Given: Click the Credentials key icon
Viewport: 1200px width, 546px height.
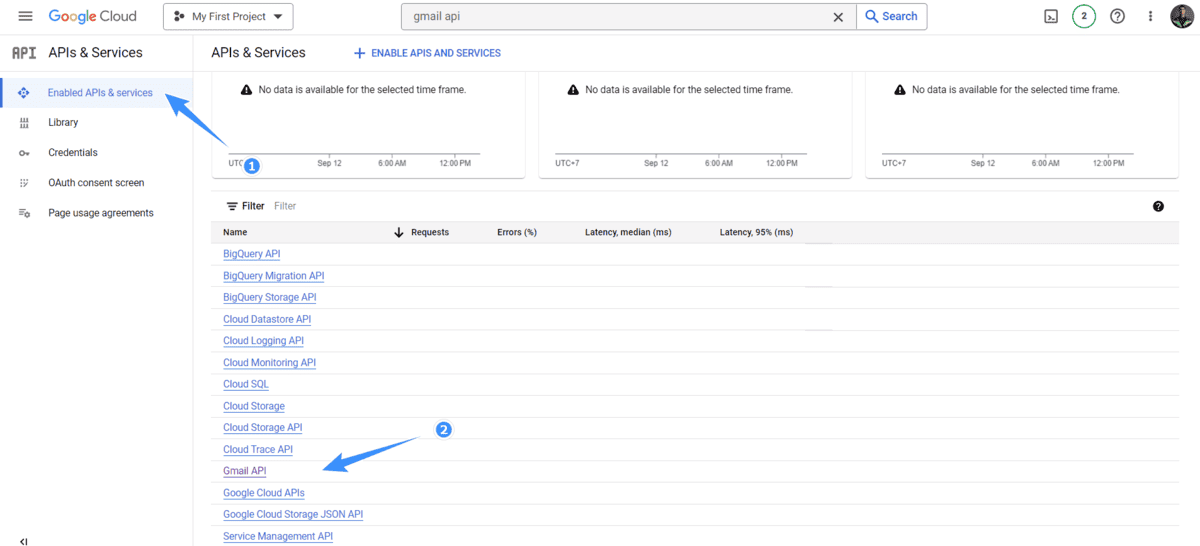Looking at the screenshot, I should point(24,153).
